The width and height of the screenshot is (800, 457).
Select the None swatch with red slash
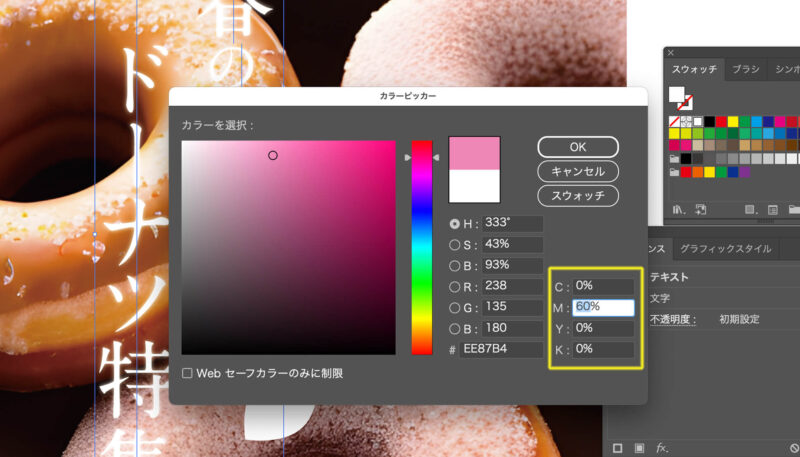674,121
